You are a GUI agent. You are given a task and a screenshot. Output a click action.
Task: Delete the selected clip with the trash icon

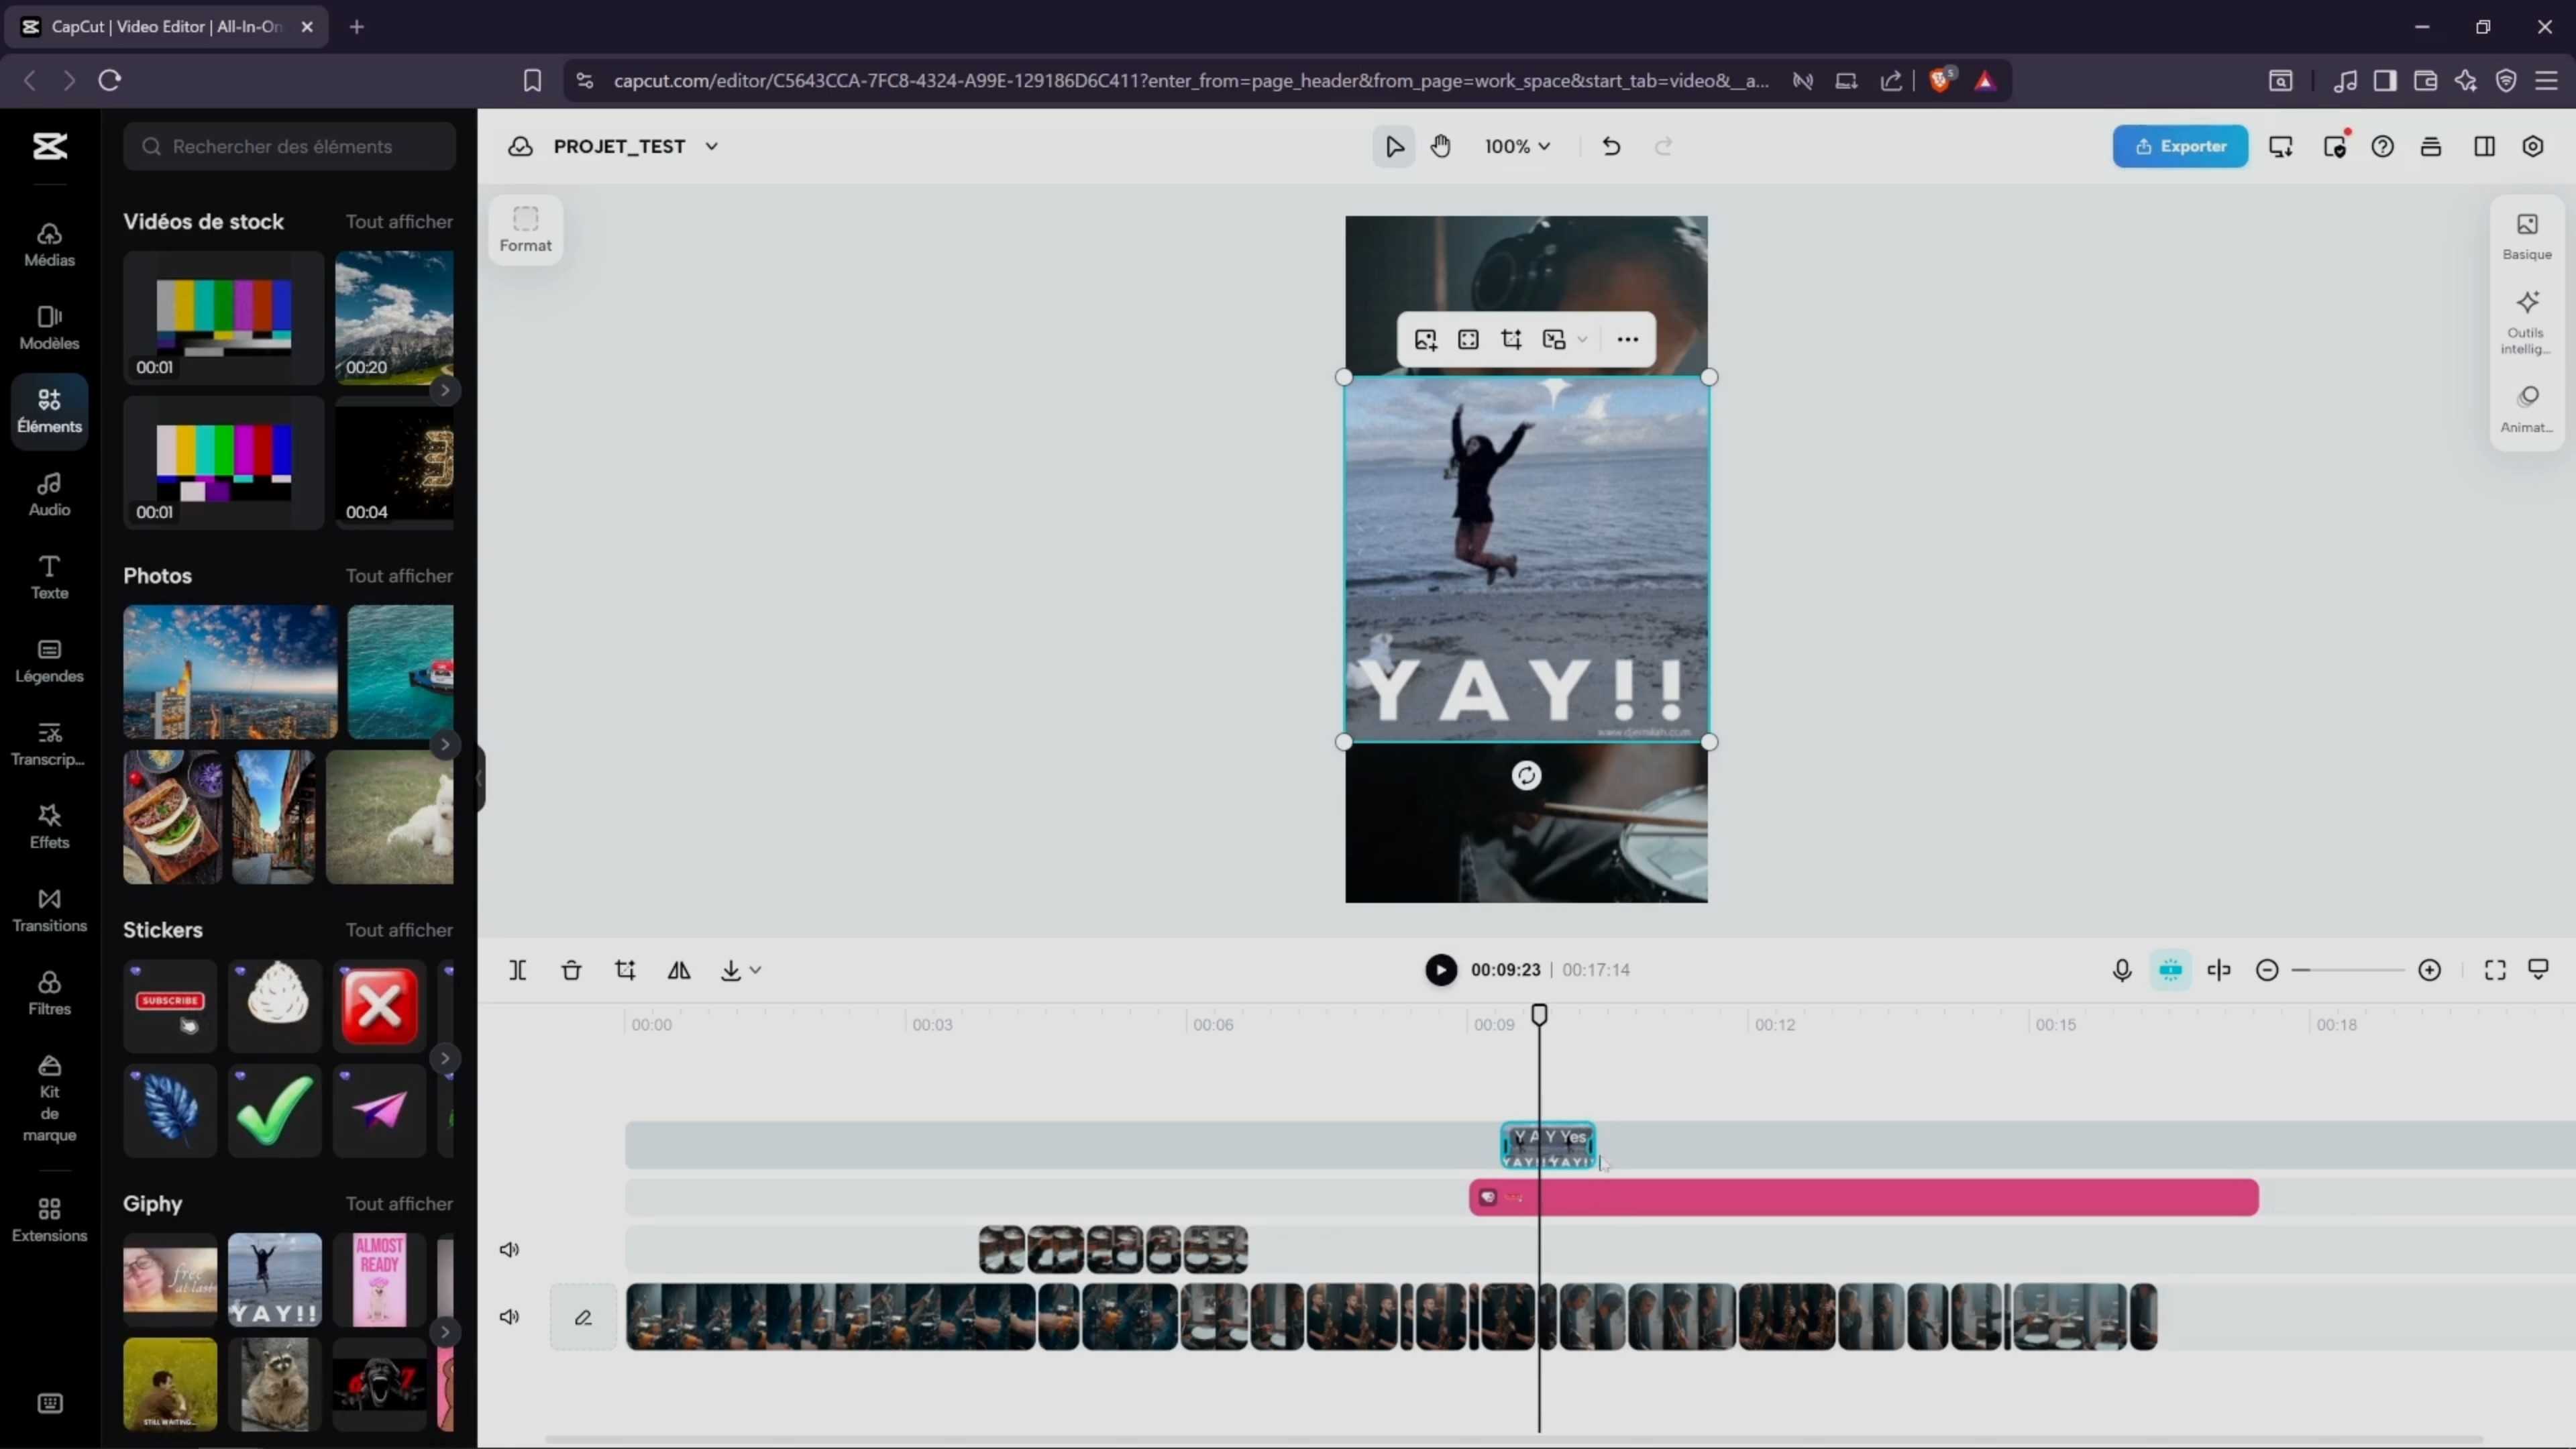click(571, 970)
